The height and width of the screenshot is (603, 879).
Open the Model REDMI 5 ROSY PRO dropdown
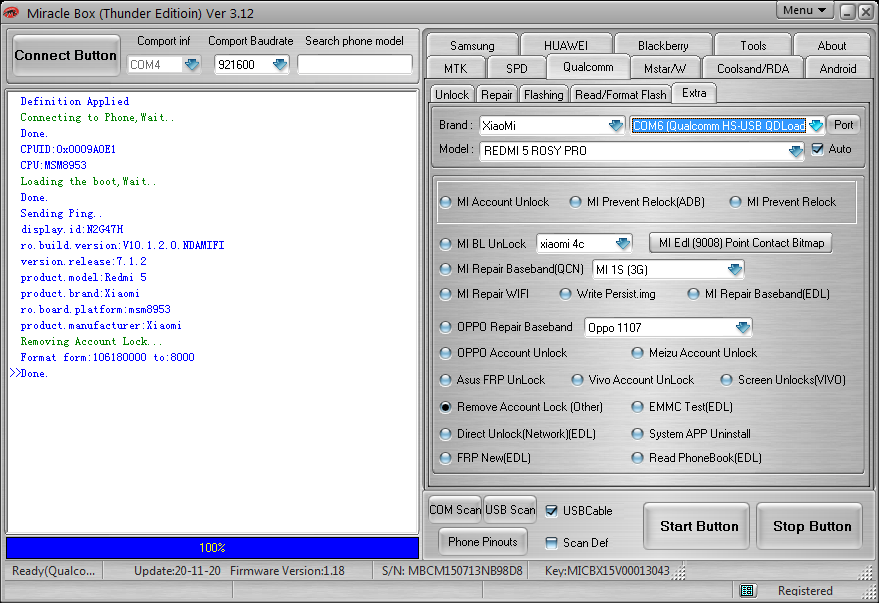pyautogui.click(x=795, y=151)
